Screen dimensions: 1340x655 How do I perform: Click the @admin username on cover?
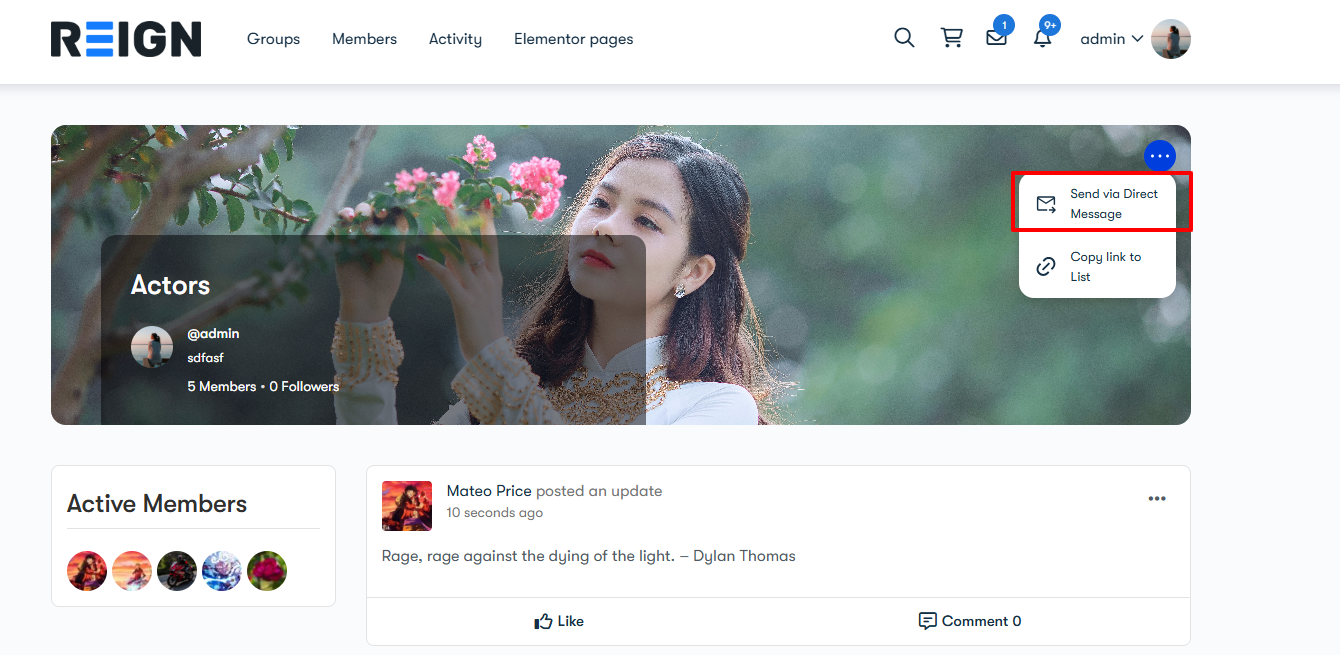(213, 334)
